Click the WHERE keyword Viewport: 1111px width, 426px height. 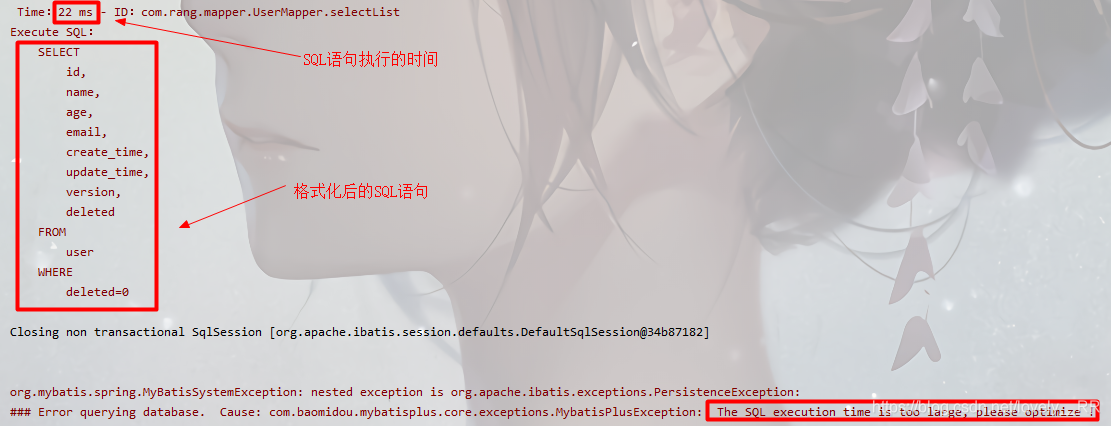click(x=55, y=271)
